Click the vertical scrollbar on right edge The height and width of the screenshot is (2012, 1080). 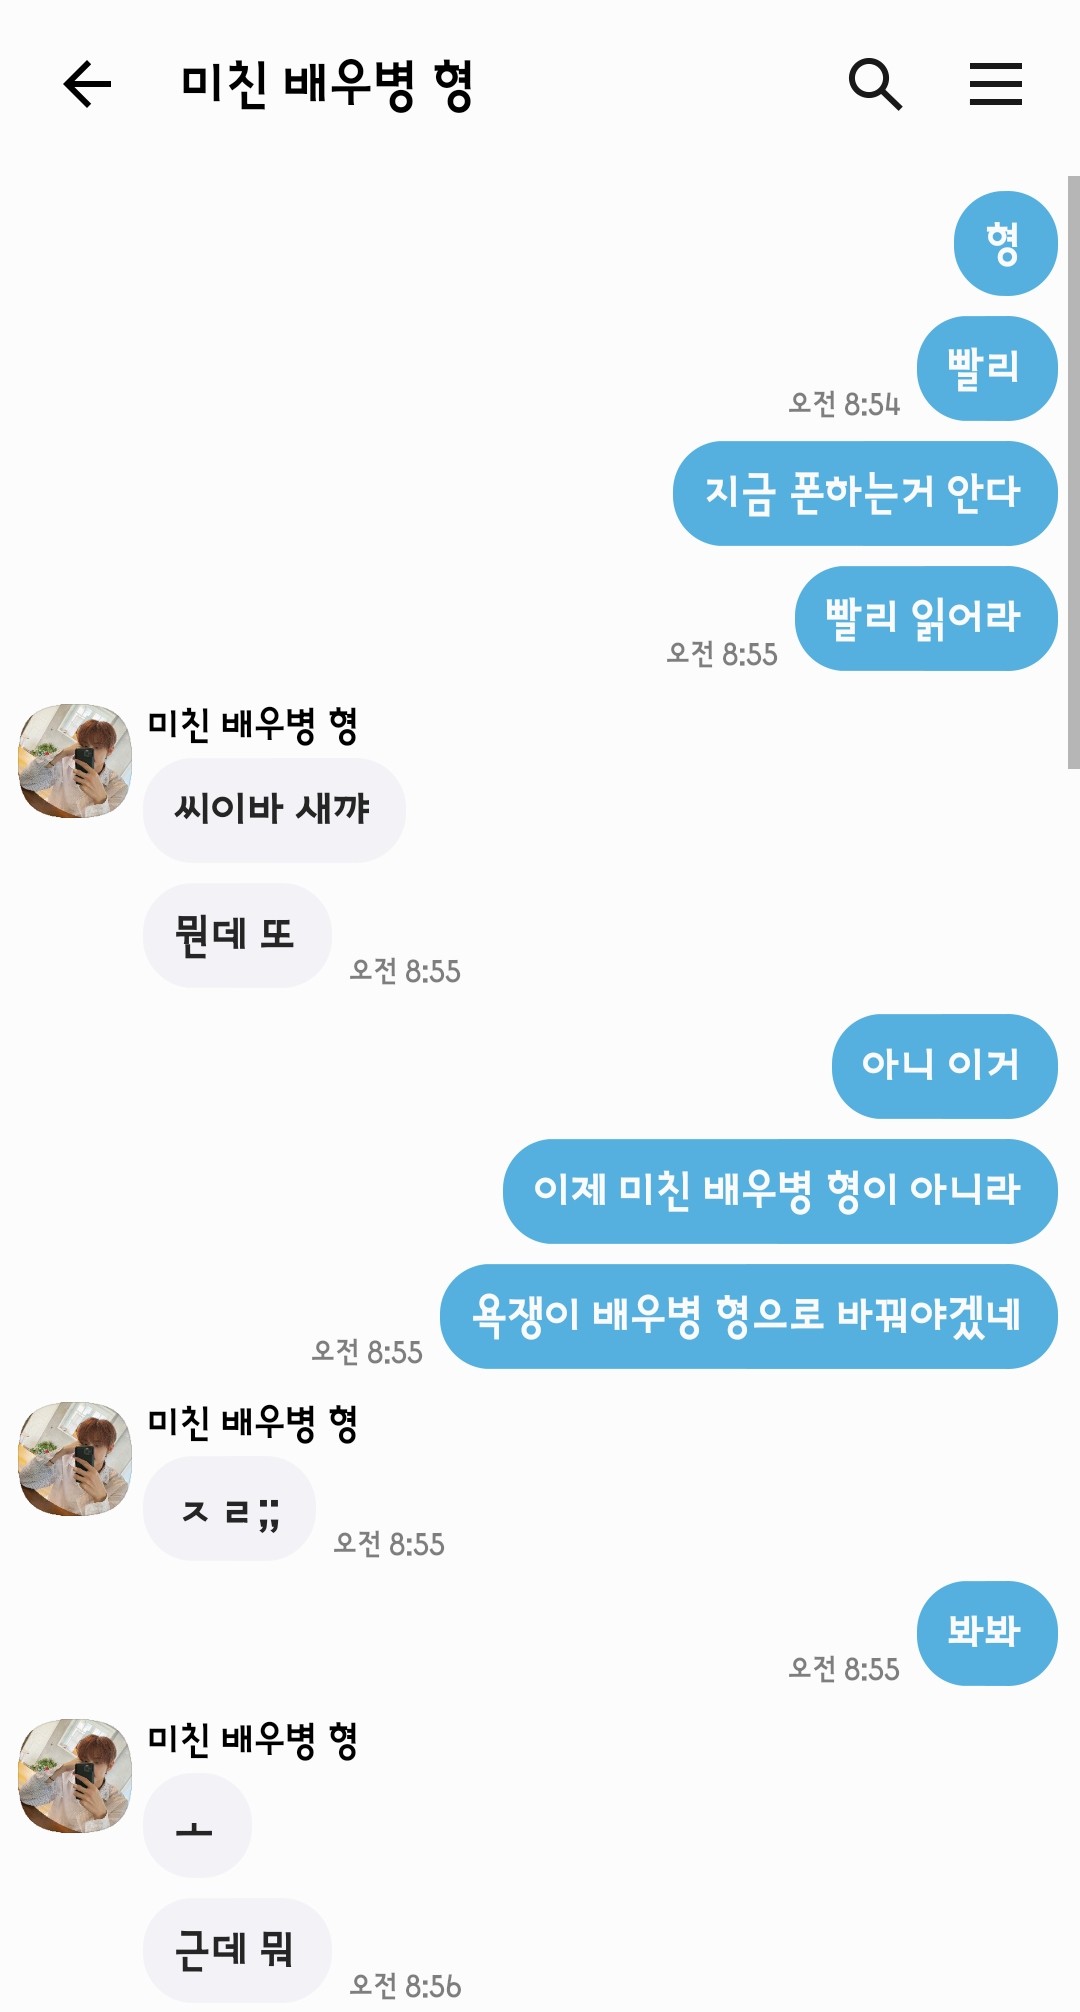(1073, 472)
